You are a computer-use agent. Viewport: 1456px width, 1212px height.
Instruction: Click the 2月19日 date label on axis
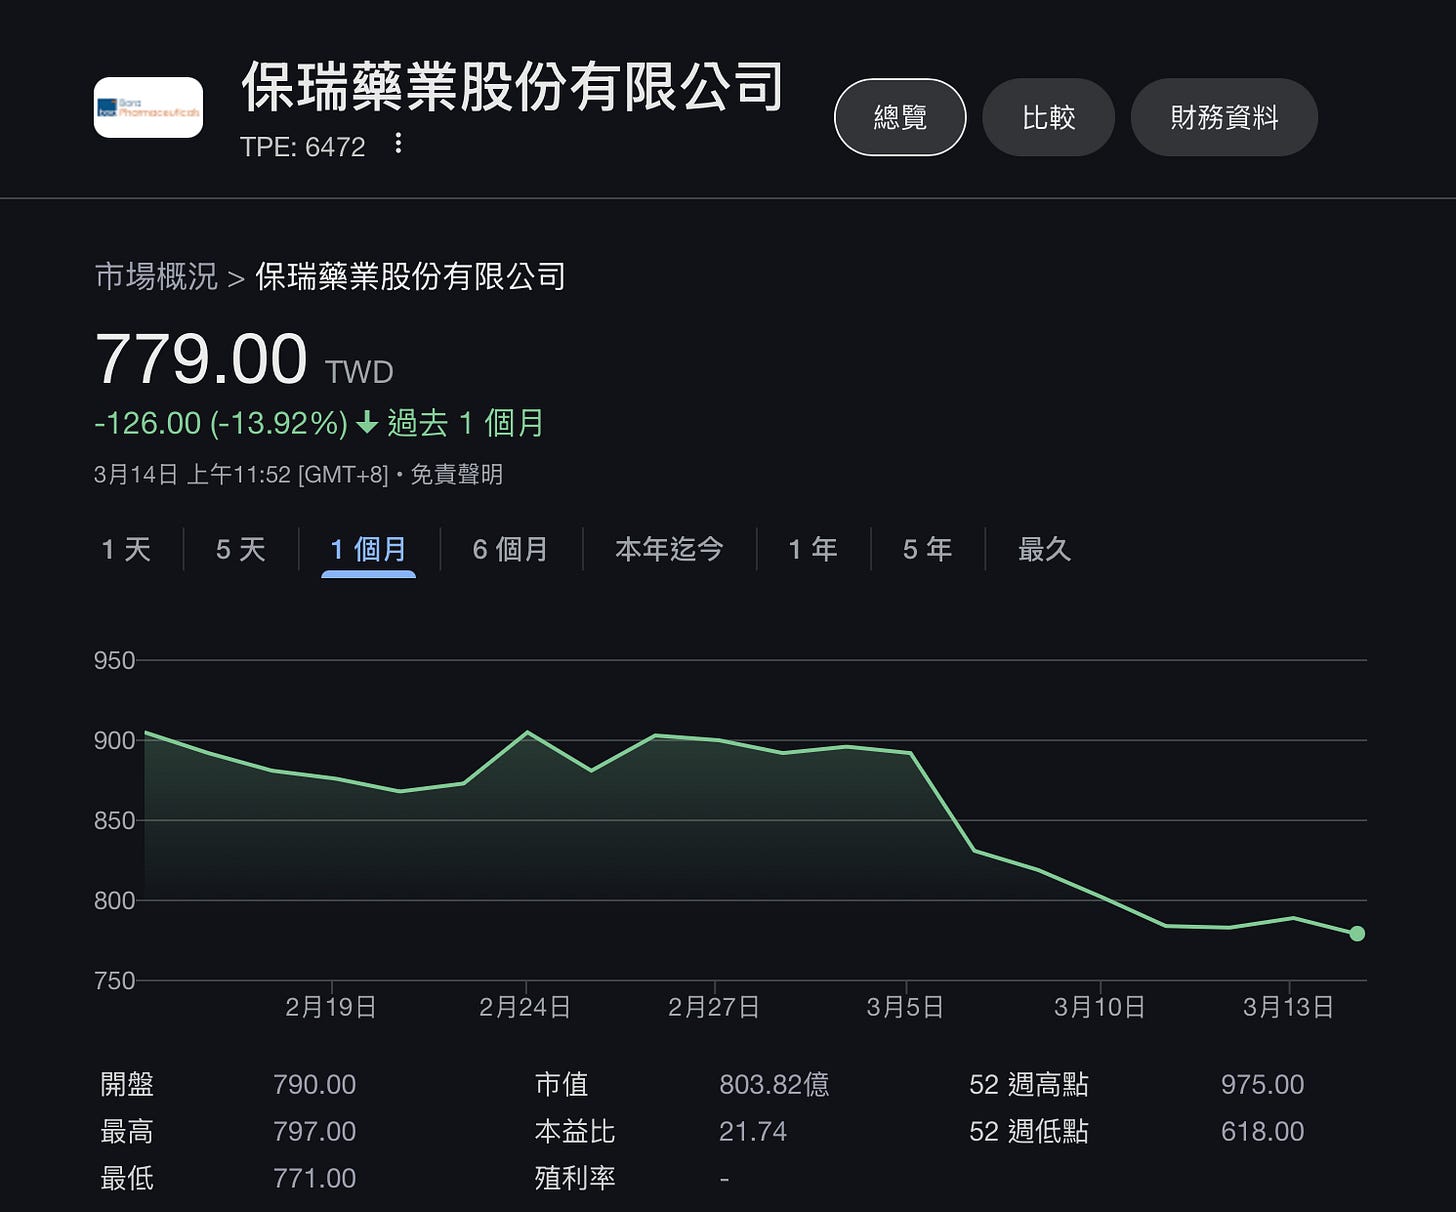(x=331, y=1007)
